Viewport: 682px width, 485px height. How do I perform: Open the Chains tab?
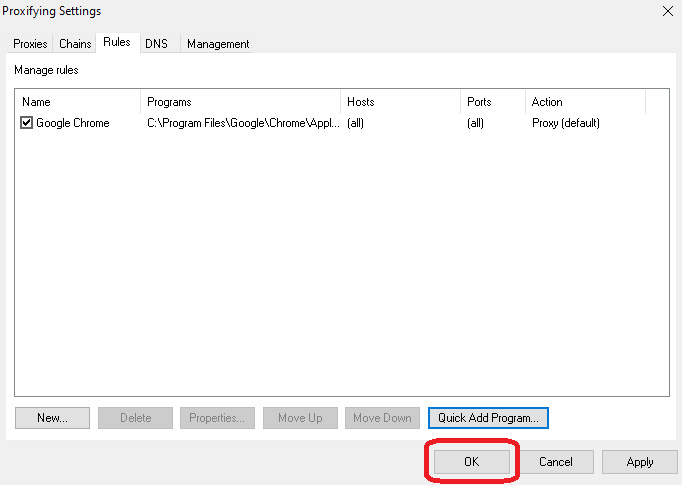tap(75, 44)
